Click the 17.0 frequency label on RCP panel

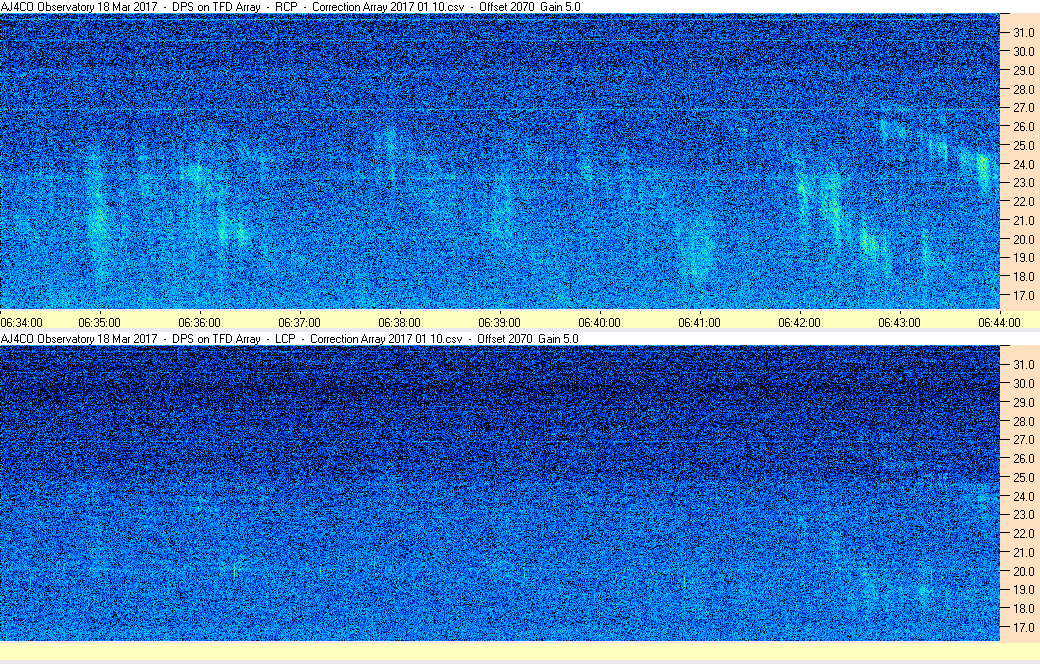(1023, 295)
